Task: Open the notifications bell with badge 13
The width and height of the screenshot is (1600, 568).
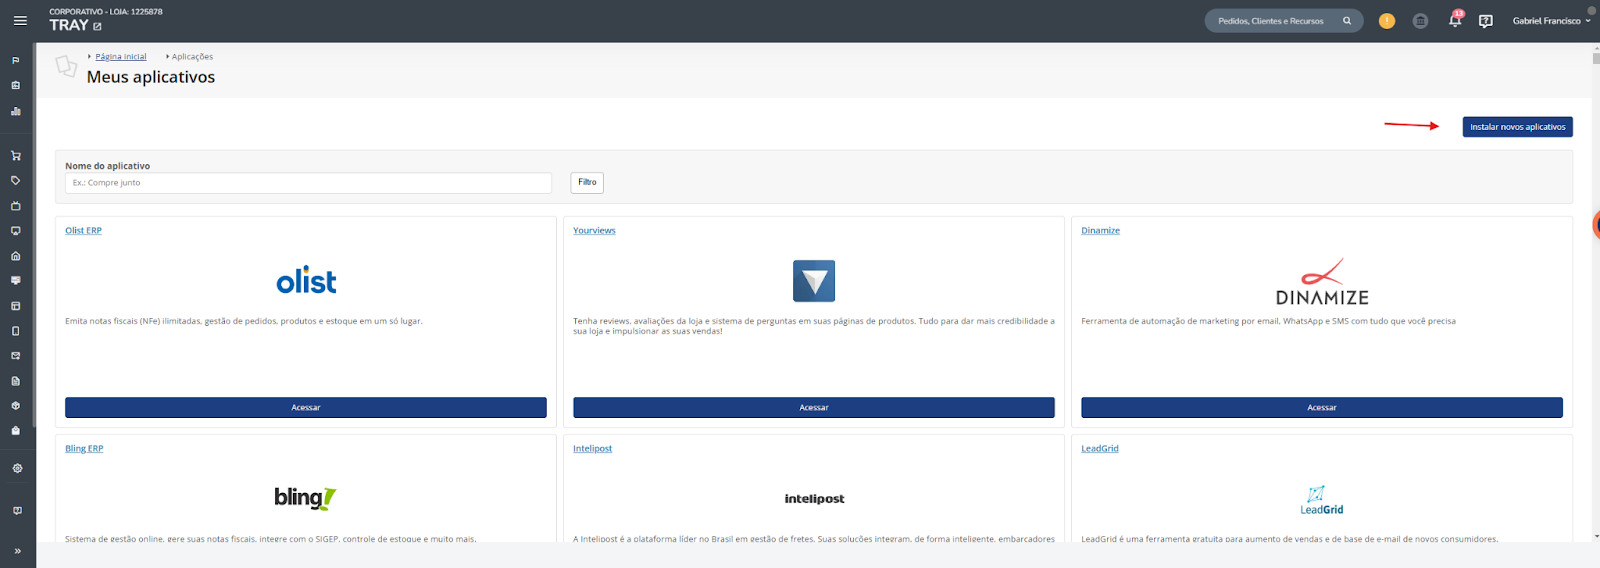Action: pyautogui.click(x=1456, y=19)
